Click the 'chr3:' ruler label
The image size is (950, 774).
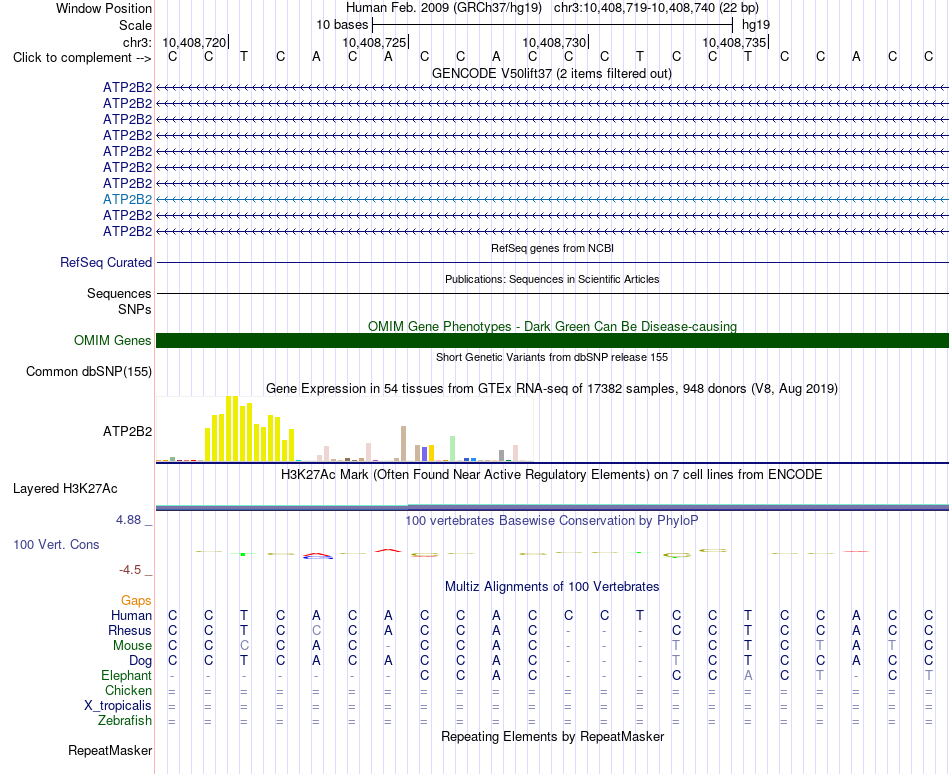[x=137, y=42]
